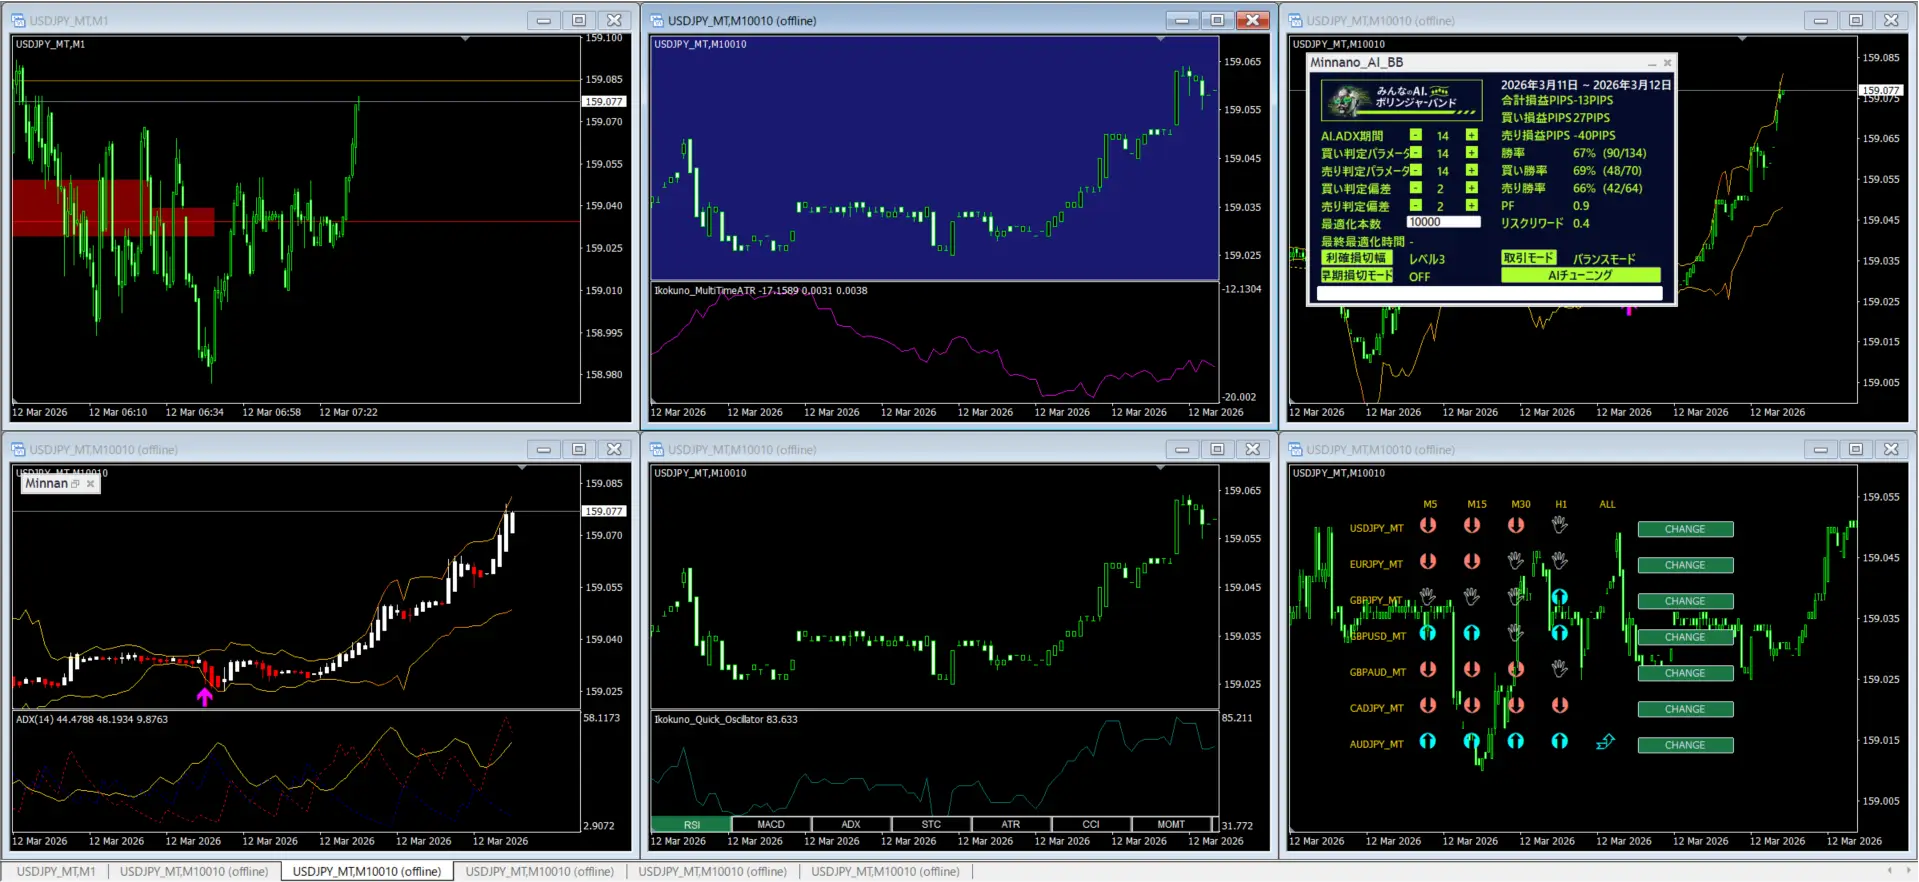Viewport: 1919px width, 882px height.
Task: Select the MACD oscillator tab
Action: 770,825
